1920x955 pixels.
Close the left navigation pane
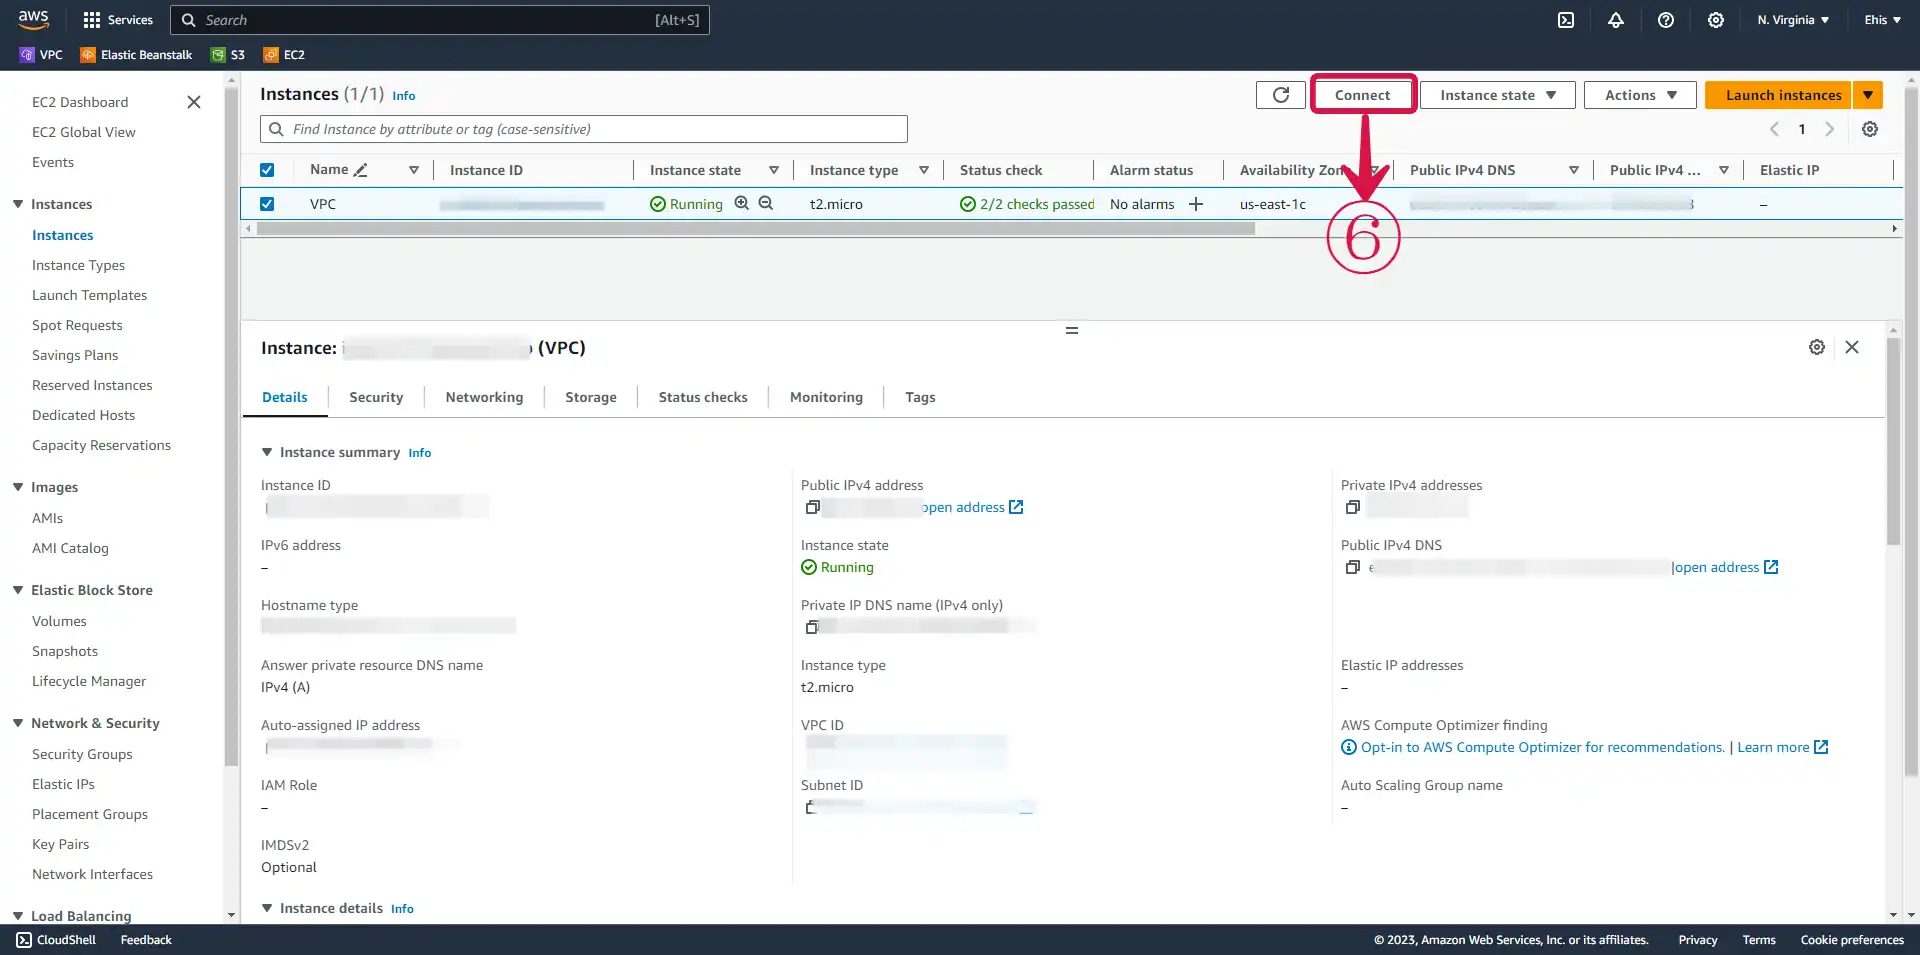pos(194,102)
